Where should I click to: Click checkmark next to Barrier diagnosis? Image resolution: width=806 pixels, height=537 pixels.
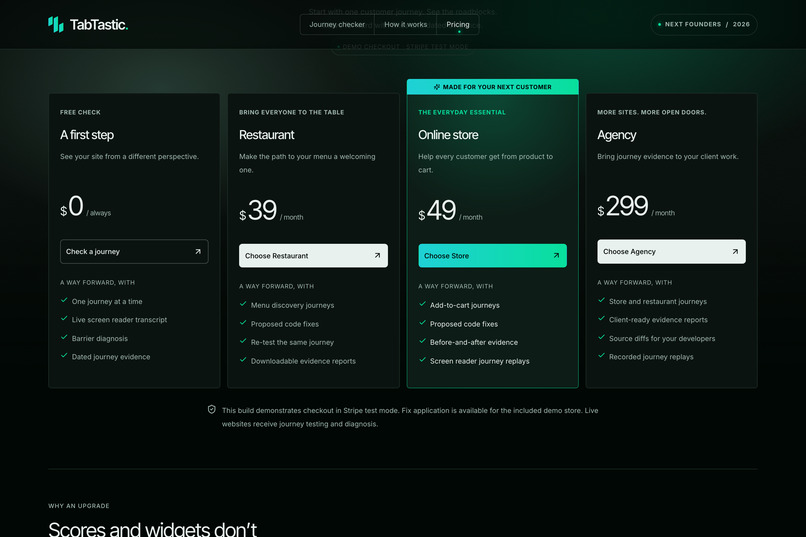coord(64,337)
